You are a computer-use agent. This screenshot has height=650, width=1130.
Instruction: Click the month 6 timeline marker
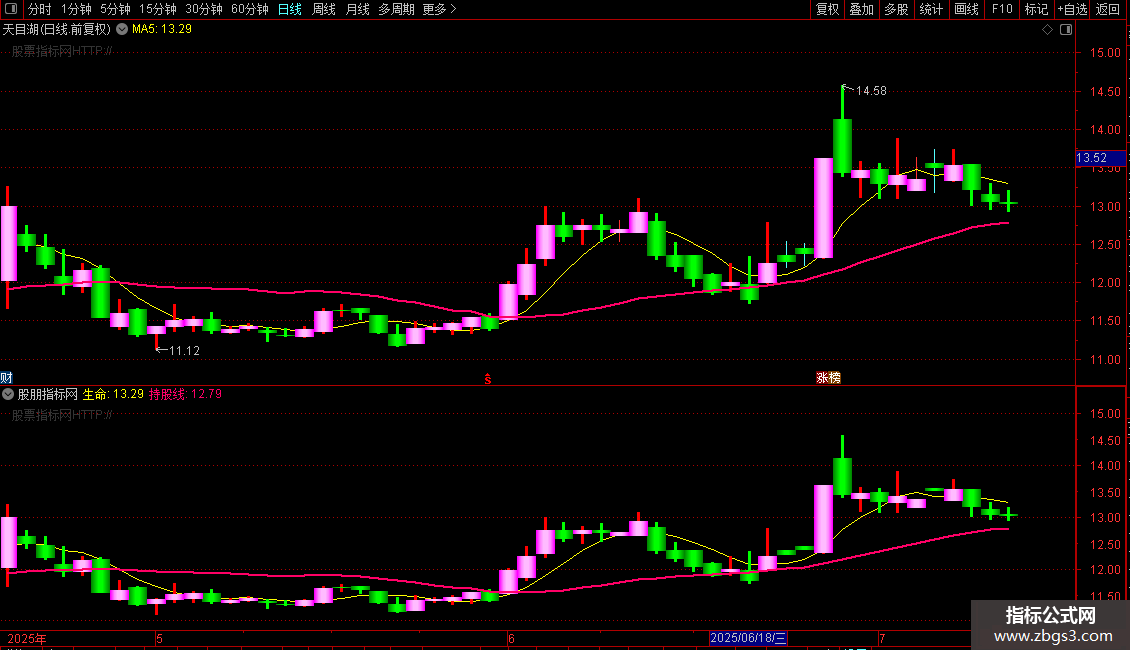(x=511, y=638)
